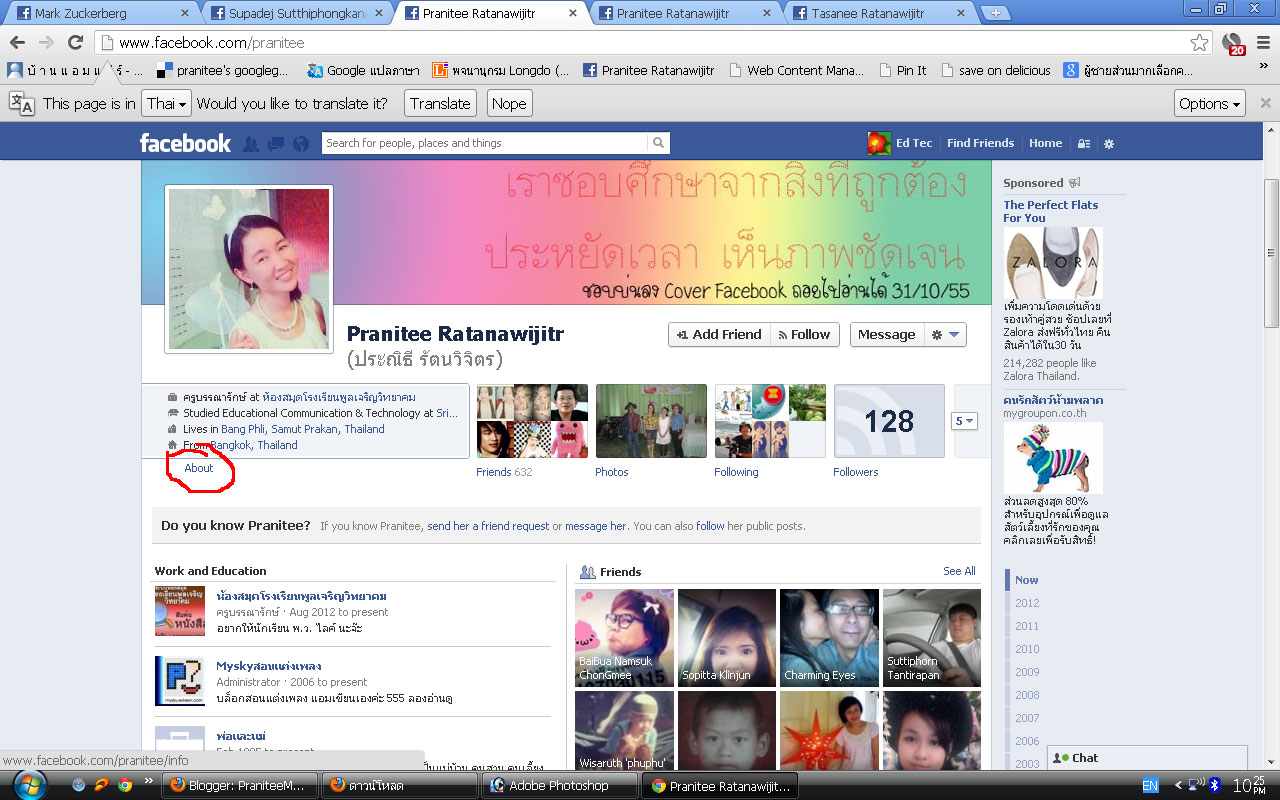The image size is (1280, 800).
Task: Click the Nope button
Action: click(x=509, y=103)
